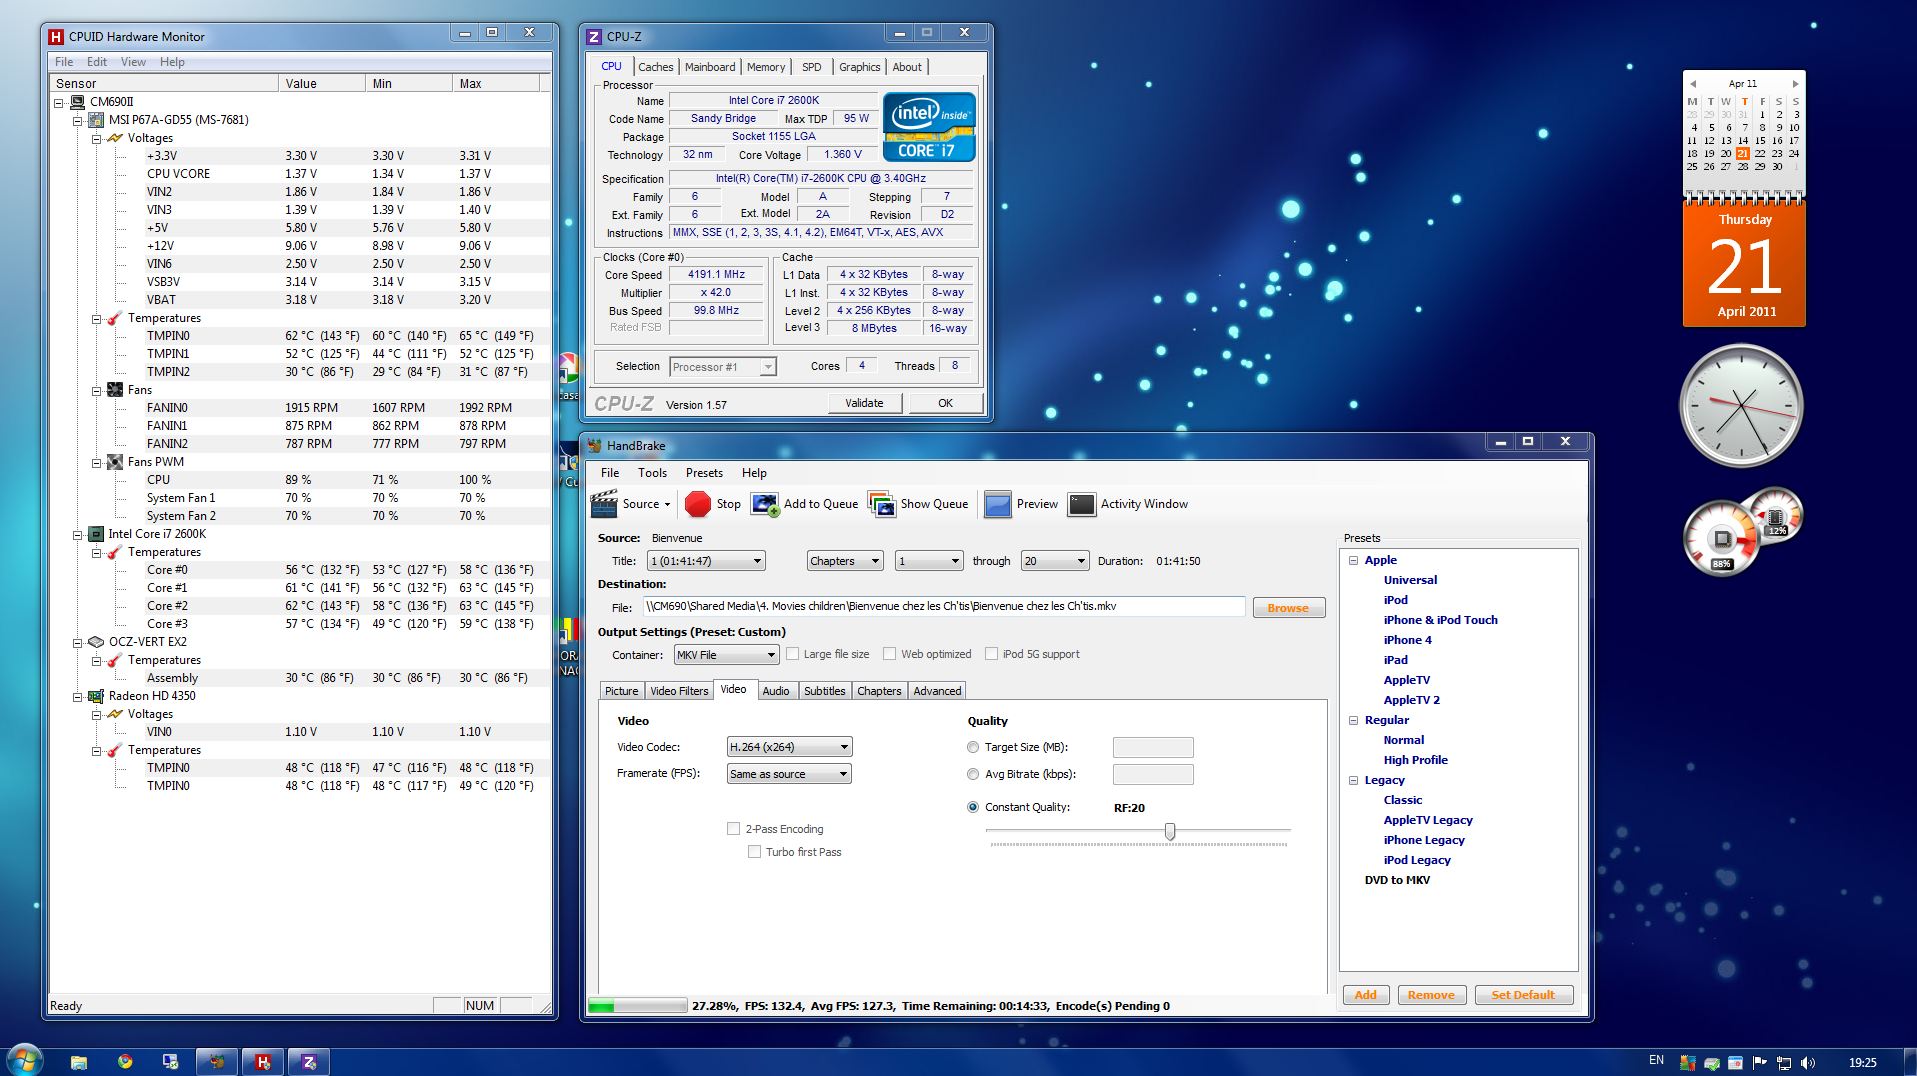The width and height of the screenshot is (1917, 1076).
Task: Click the Preview icon in HandBrake
Action: pos(997,504)
